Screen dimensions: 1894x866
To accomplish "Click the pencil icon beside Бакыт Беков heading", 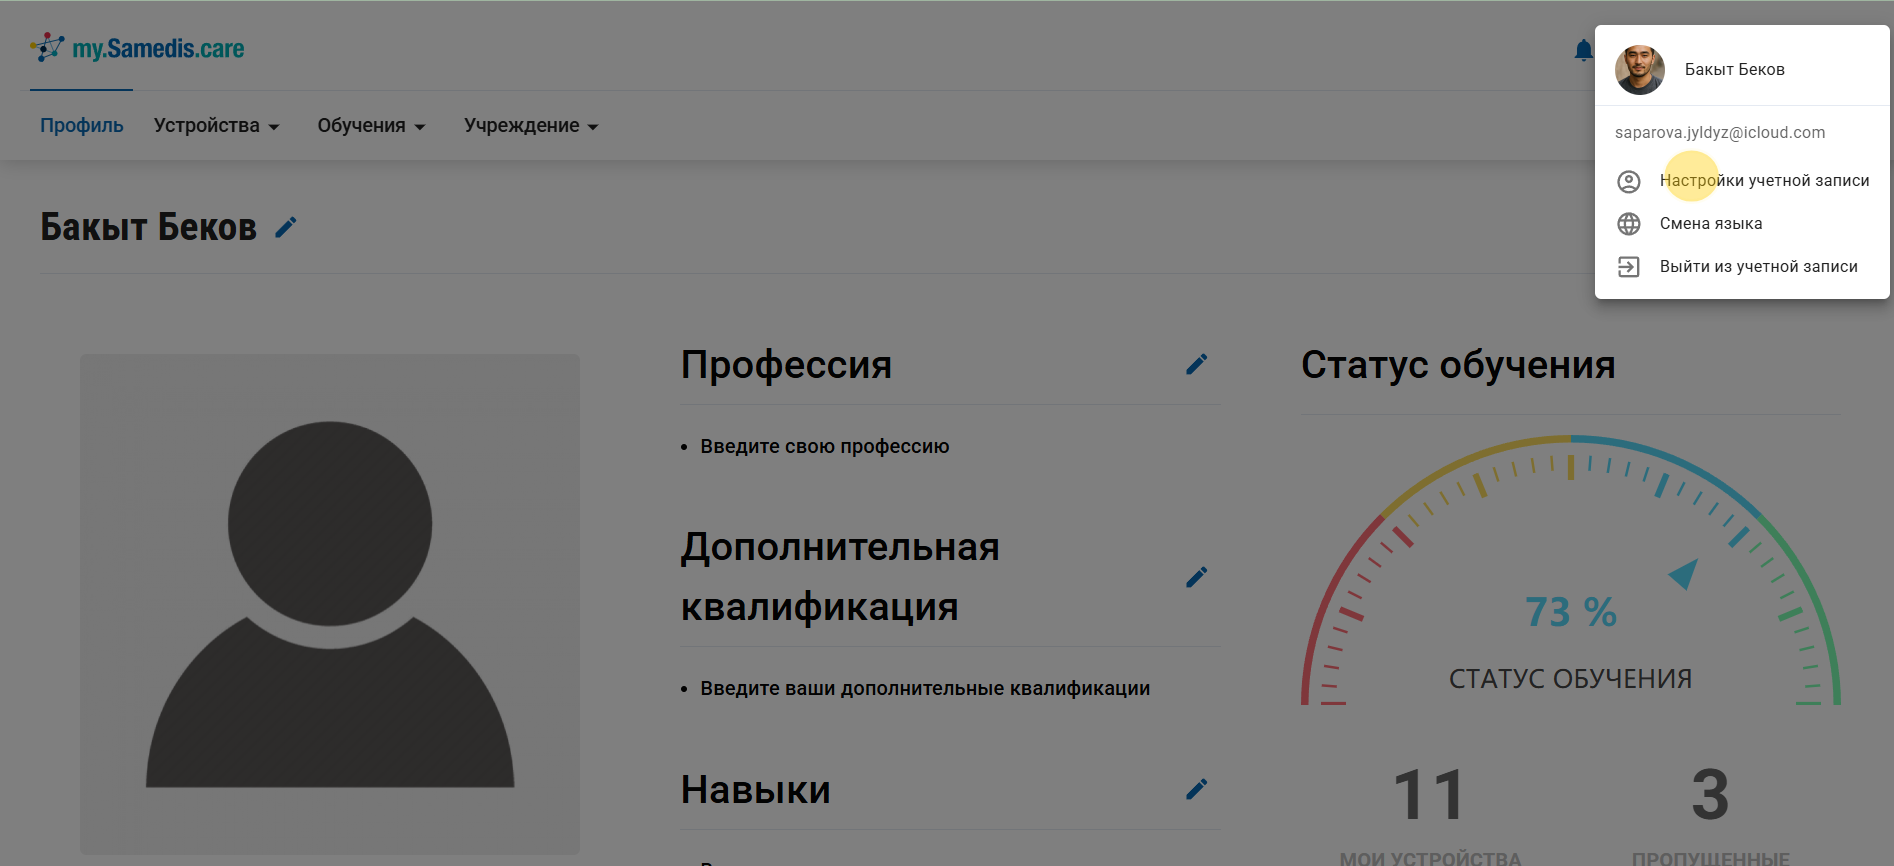I will [286, 228].
